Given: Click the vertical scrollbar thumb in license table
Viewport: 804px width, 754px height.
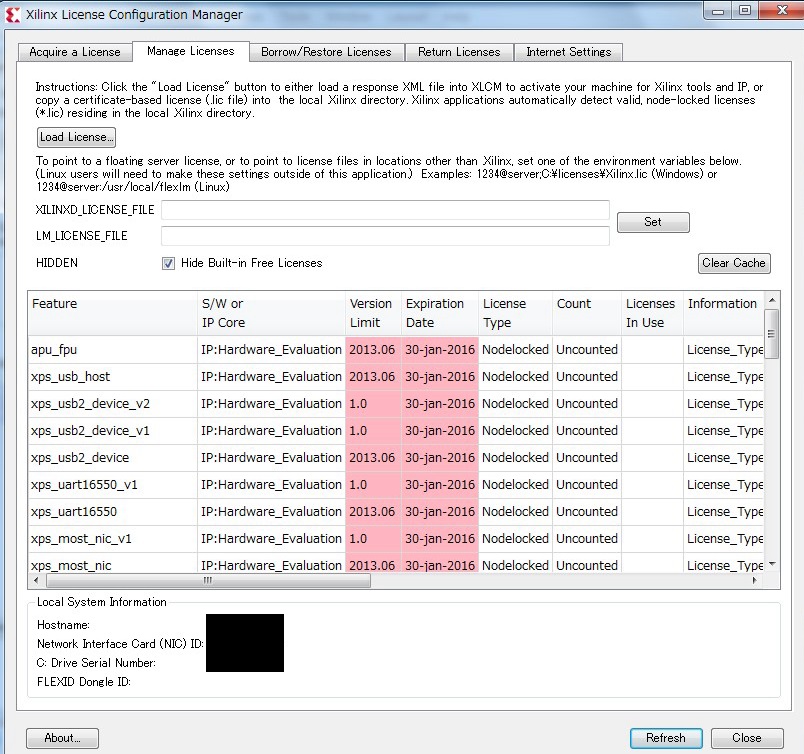Looking at the screenshot, I should (x=771, y=334).
